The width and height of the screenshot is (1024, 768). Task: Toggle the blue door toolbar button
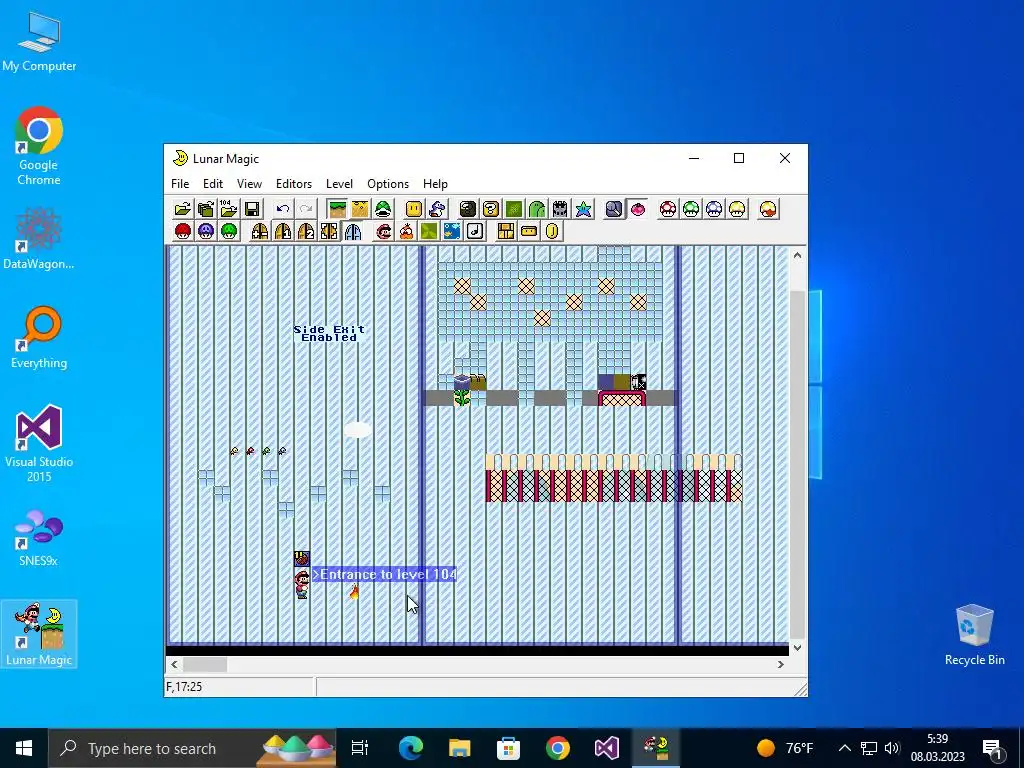tap(352, 231)
